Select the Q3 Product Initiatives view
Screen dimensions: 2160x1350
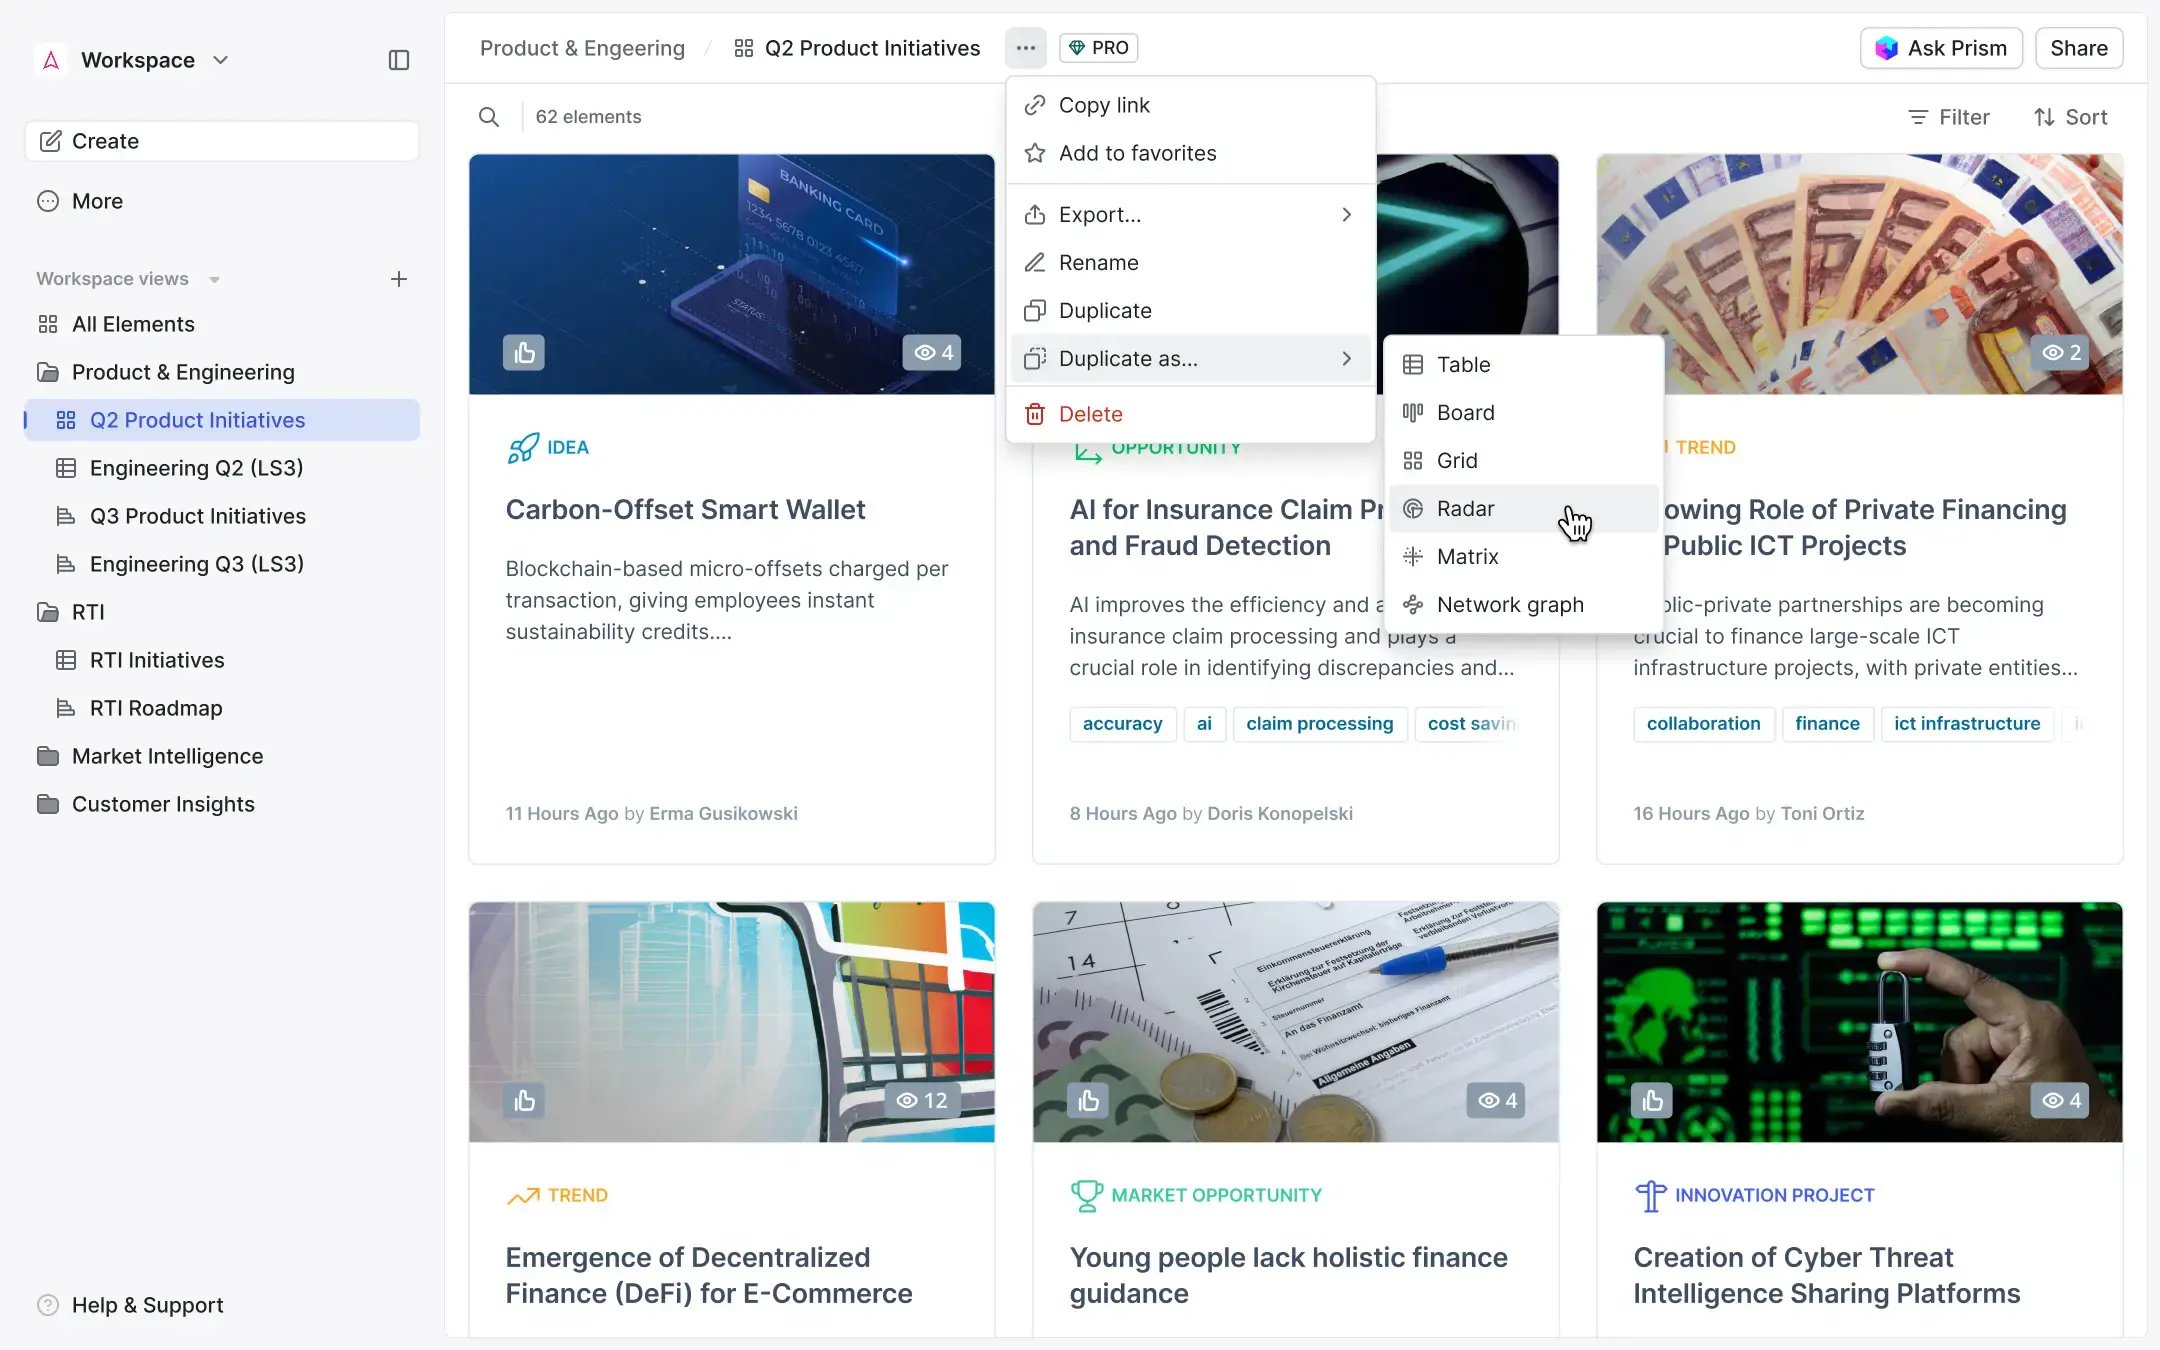pos(197,516)
